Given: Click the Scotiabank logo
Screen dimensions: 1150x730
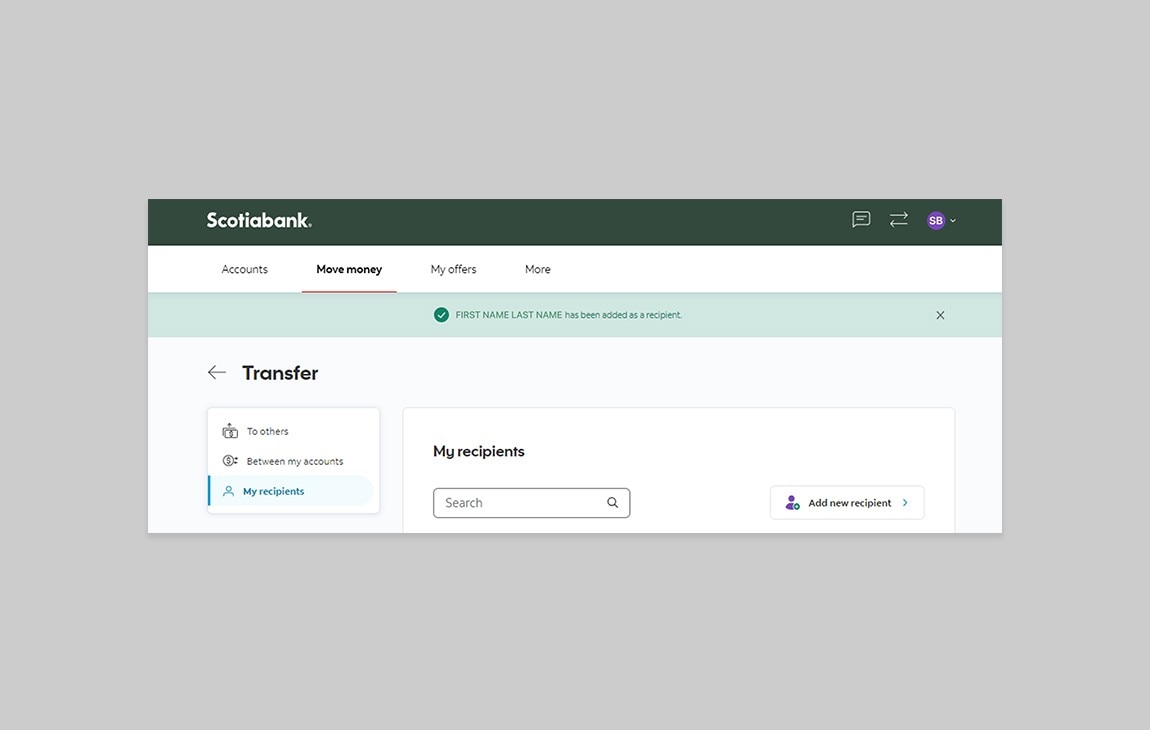Looking at the screenshot, I should 259,220.
